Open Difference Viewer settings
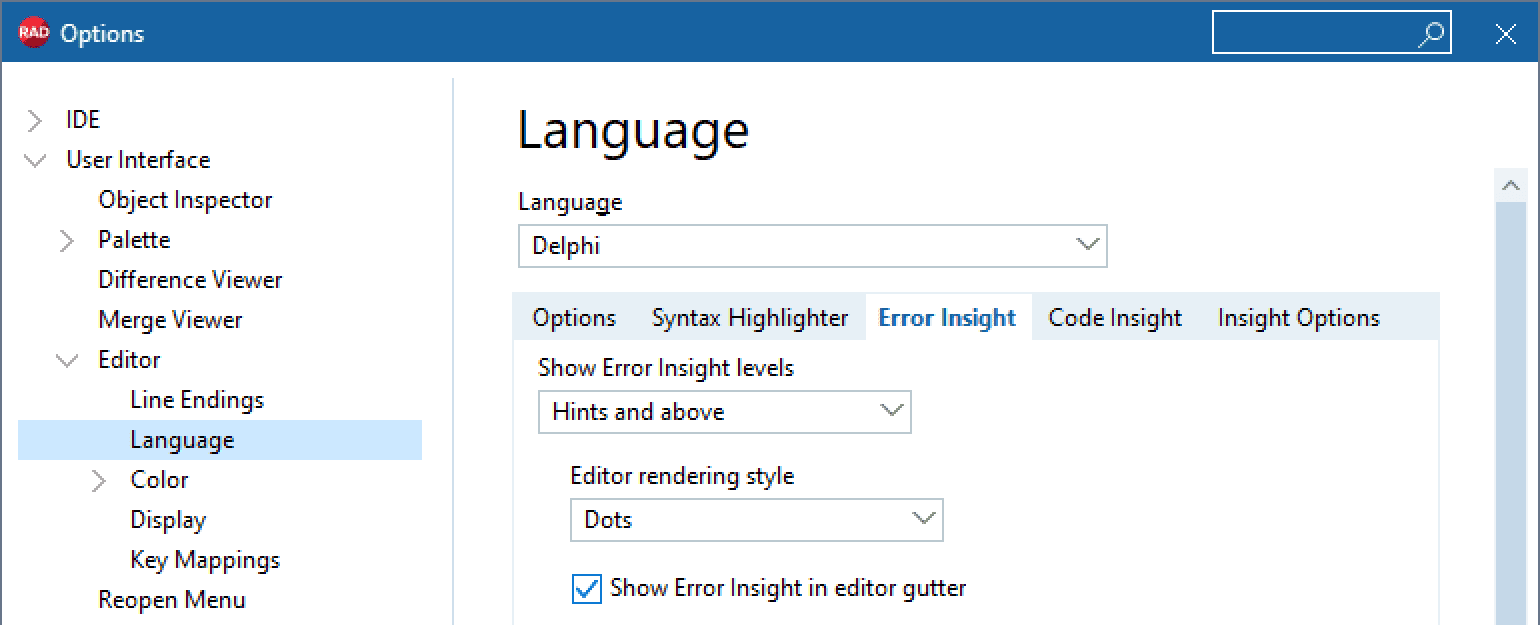This screenshot has height=625, width=1540. [190, 280]
